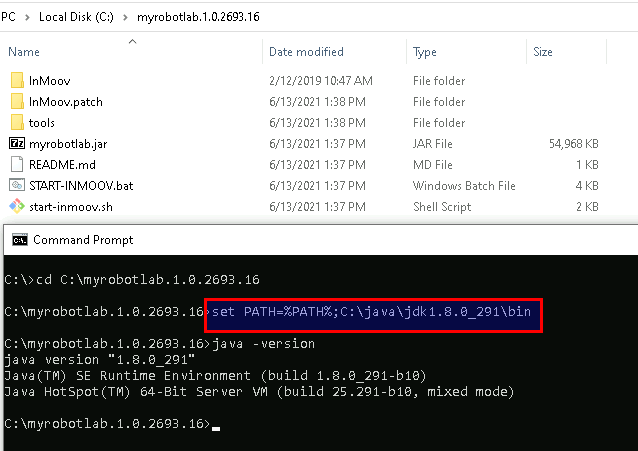The height and width of the screenshot is (451, 638).
Task: Navigate to Local Disk (C:) in breadcrumb
Action: [x=76, y=17]
